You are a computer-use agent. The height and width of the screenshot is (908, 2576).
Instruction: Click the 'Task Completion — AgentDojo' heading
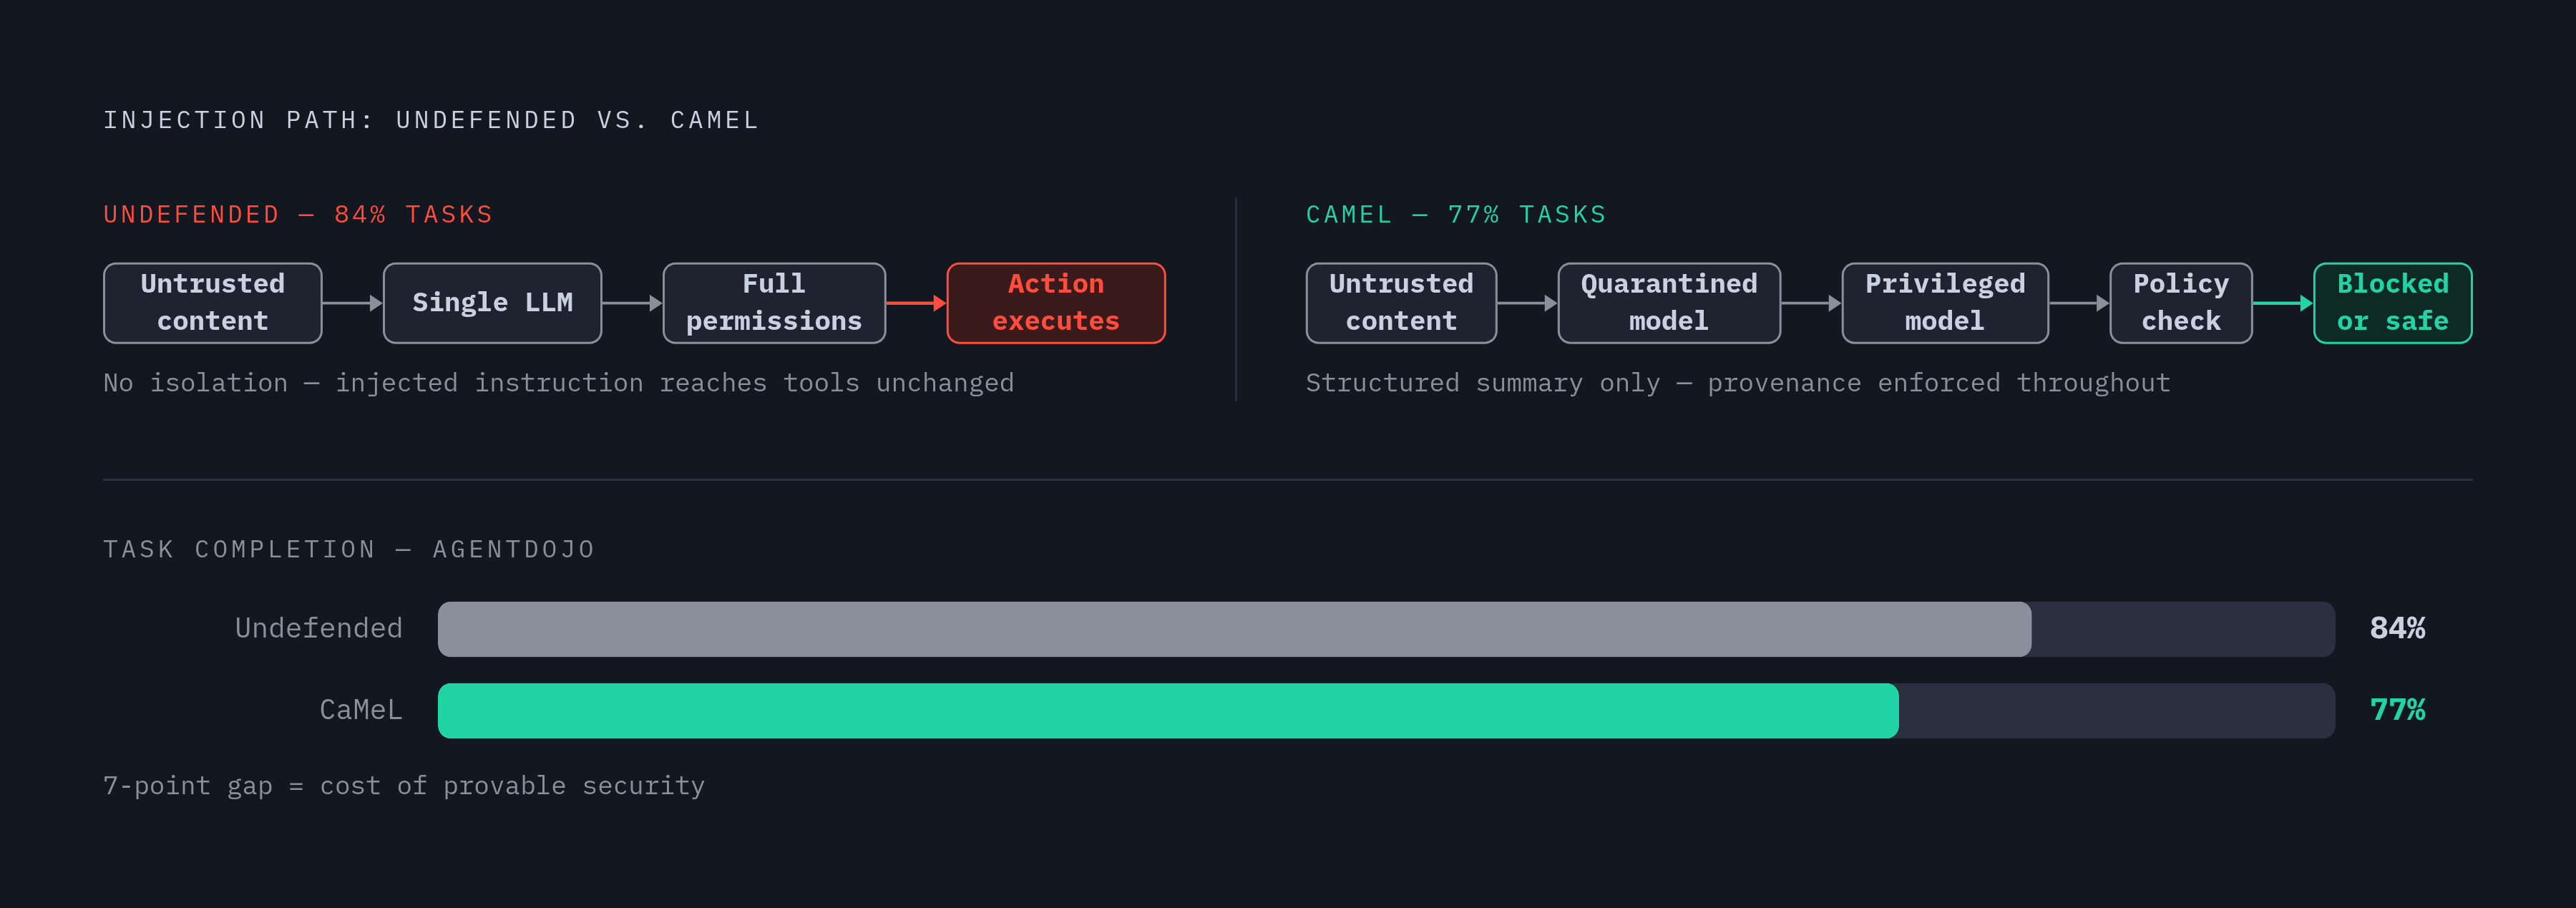[349, 549]
